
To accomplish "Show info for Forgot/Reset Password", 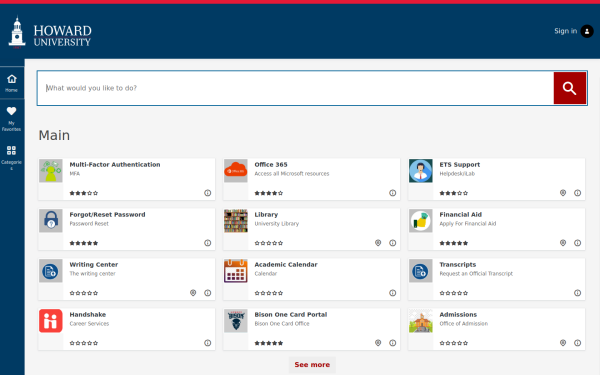I will coord(207,243).
